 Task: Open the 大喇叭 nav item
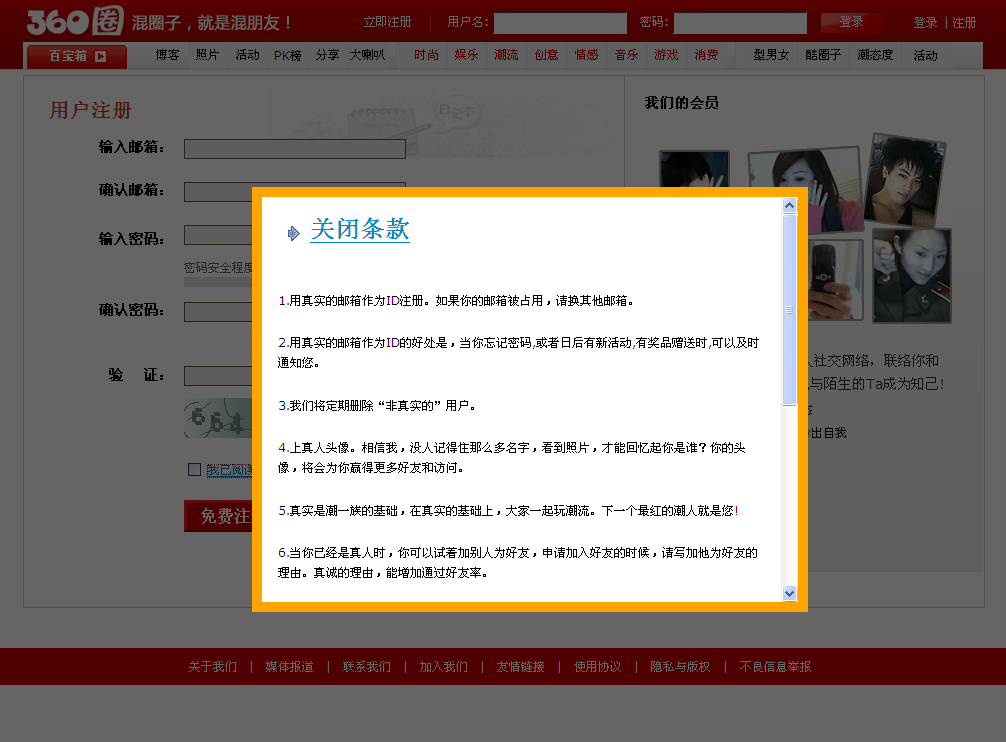(368, 55)
